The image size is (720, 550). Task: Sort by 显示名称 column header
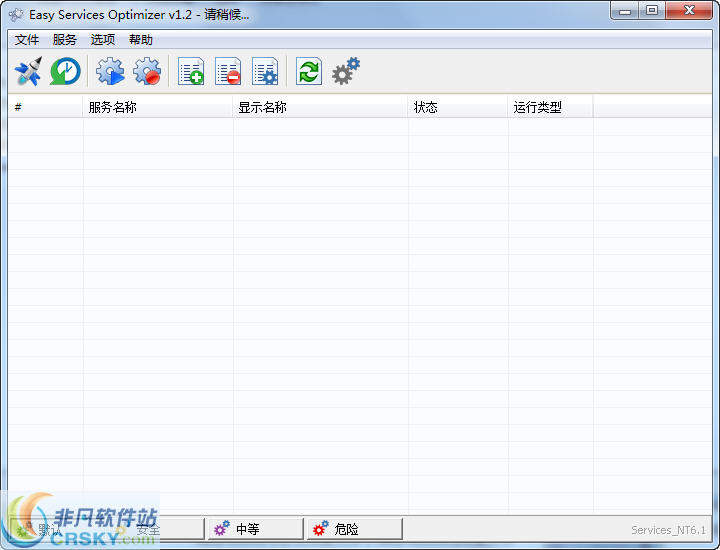[x=320, y=107]
